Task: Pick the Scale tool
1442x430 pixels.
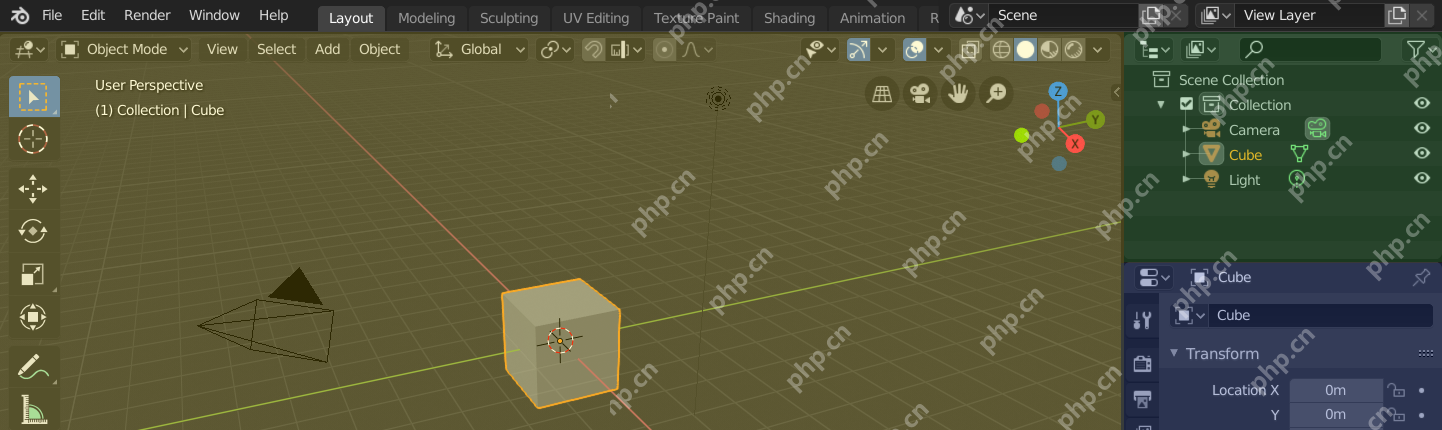Action: tap(34, 274)
